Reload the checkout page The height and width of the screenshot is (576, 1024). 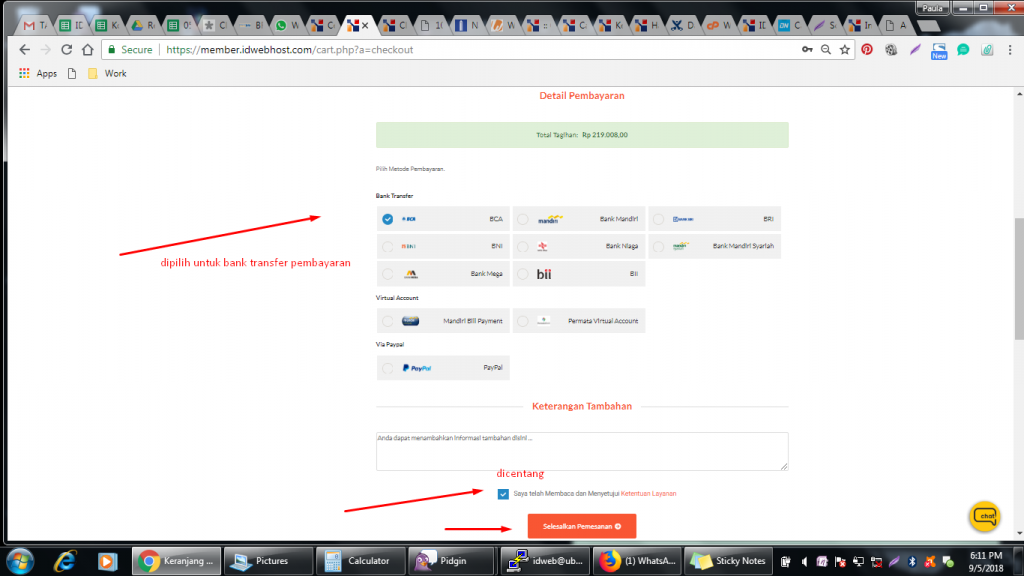pos(67,50)
